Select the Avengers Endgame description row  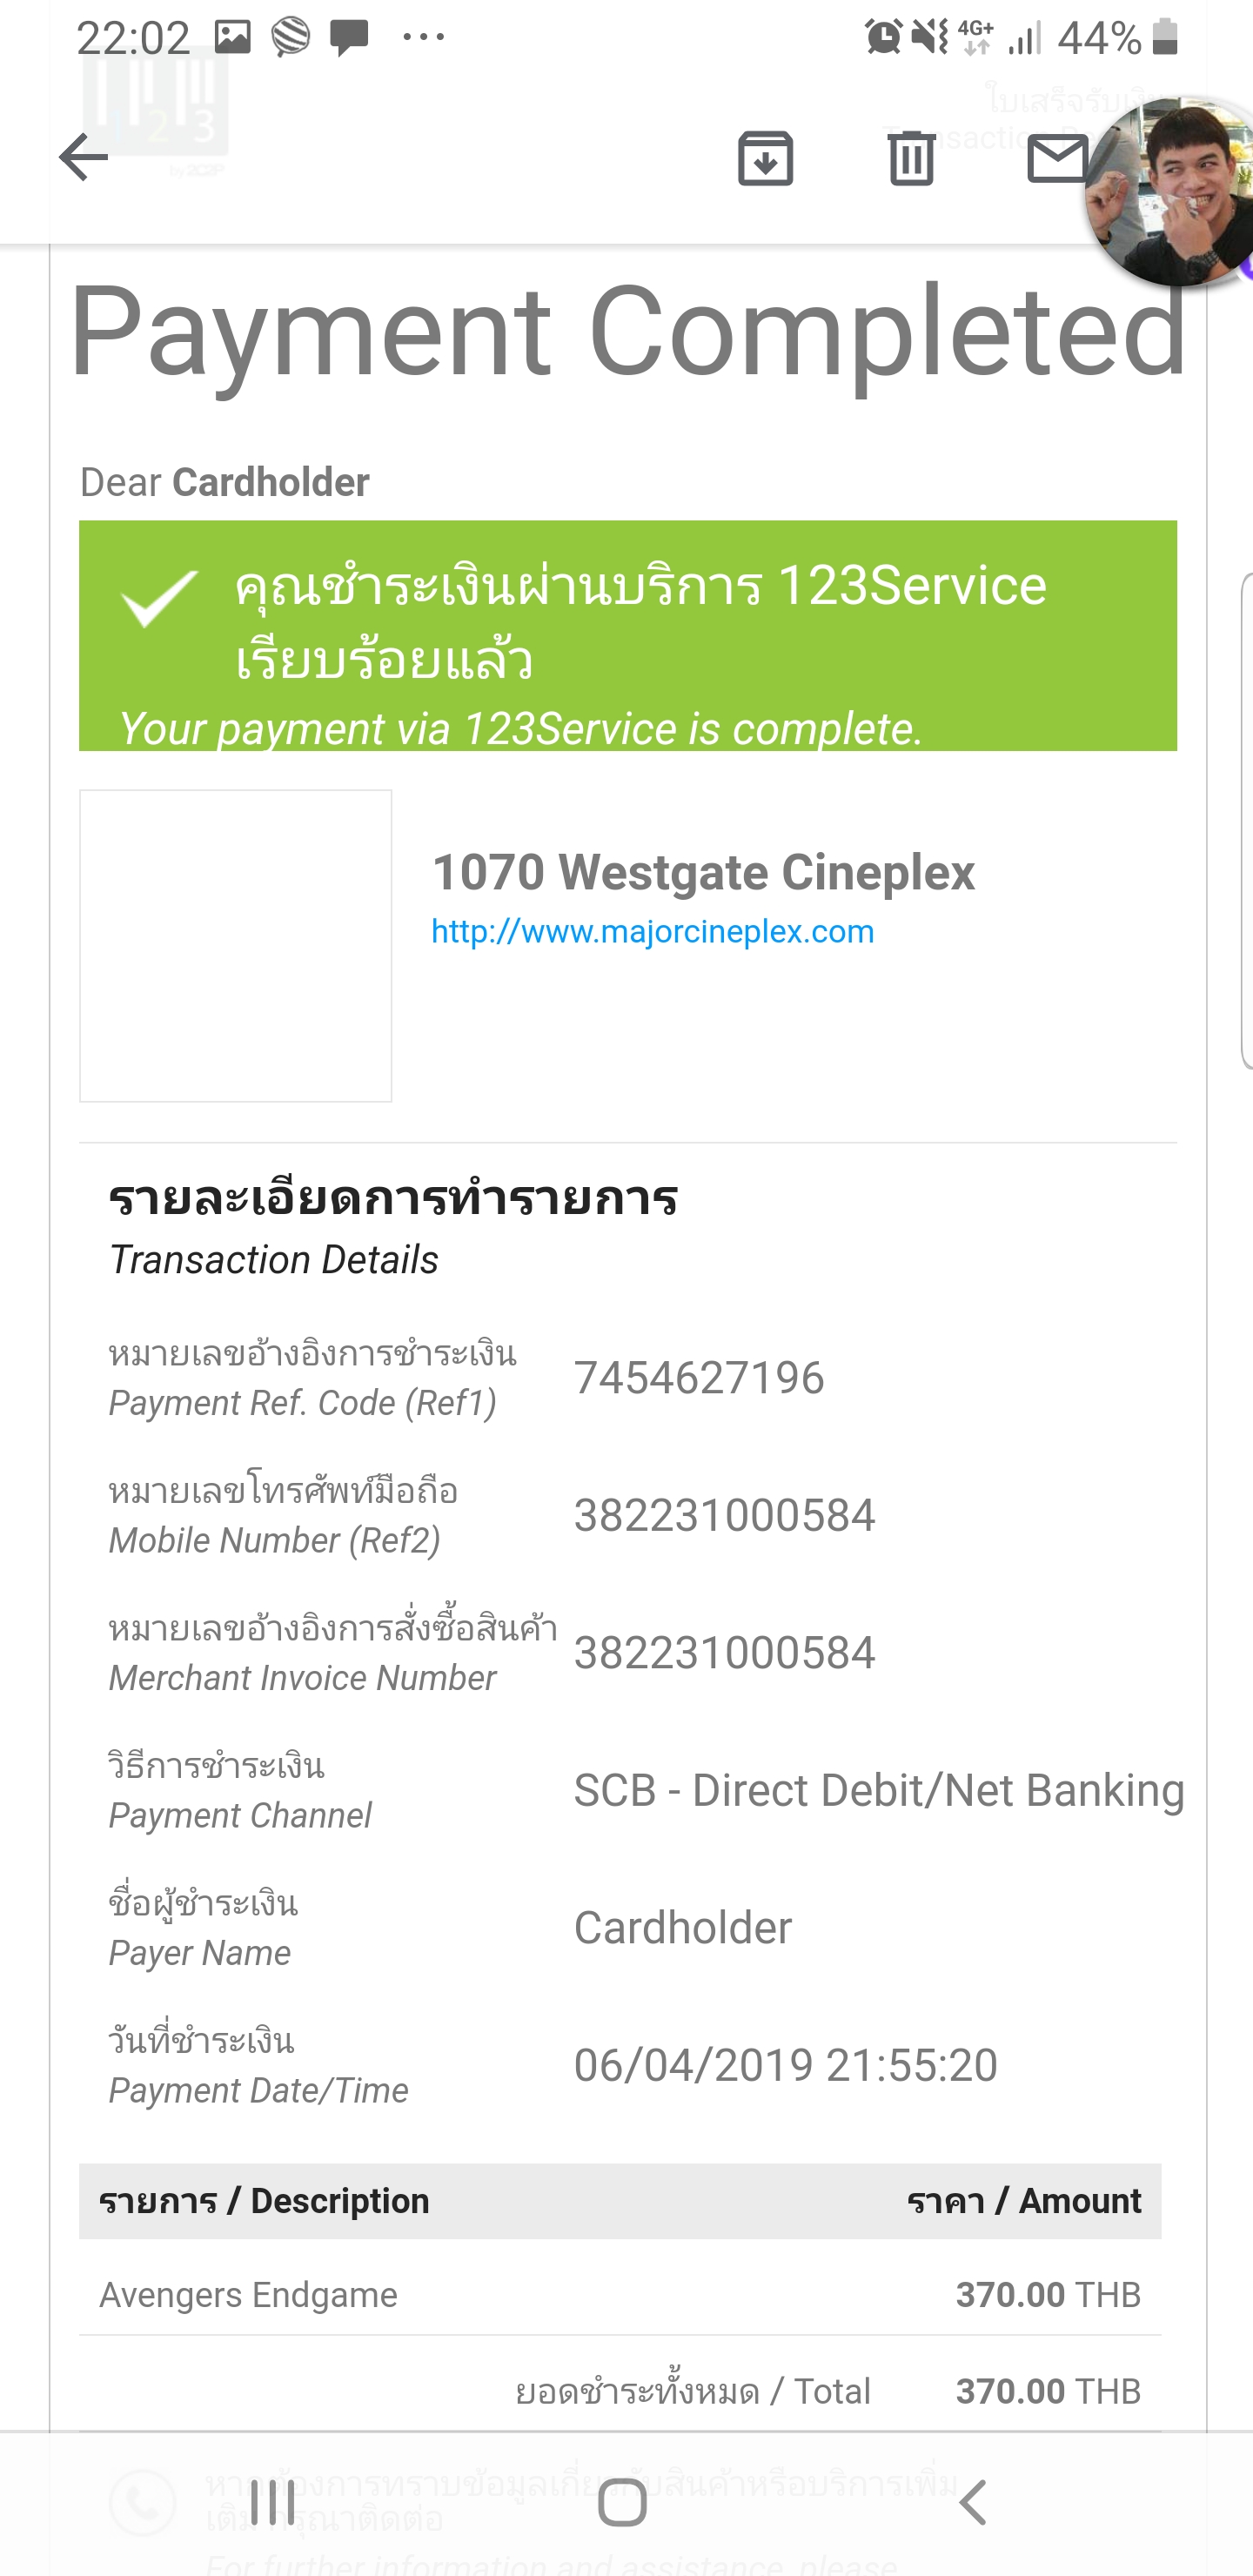[x=248, y=2295]
